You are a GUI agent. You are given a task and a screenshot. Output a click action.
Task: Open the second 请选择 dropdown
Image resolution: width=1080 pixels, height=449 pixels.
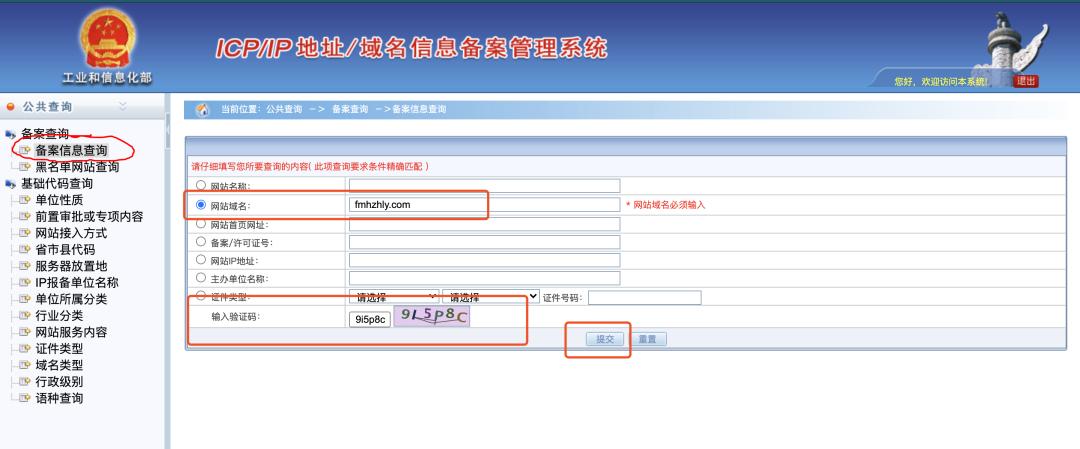[x=490, y=297]
